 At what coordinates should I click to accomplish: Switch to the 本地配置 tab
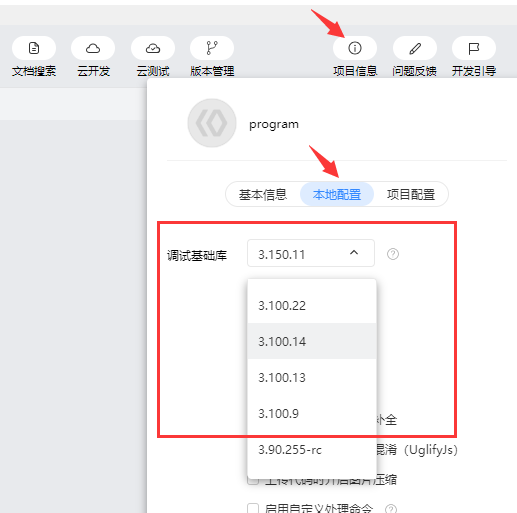pyautogui.click(x=337, y=194)
